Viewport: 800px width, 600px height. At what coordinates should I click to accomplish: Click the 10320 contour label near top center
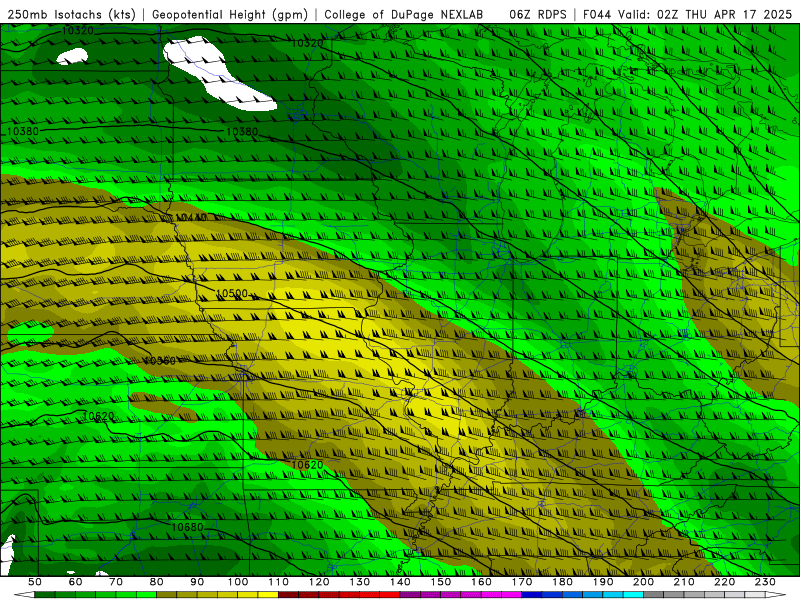(x=307, y=43)
